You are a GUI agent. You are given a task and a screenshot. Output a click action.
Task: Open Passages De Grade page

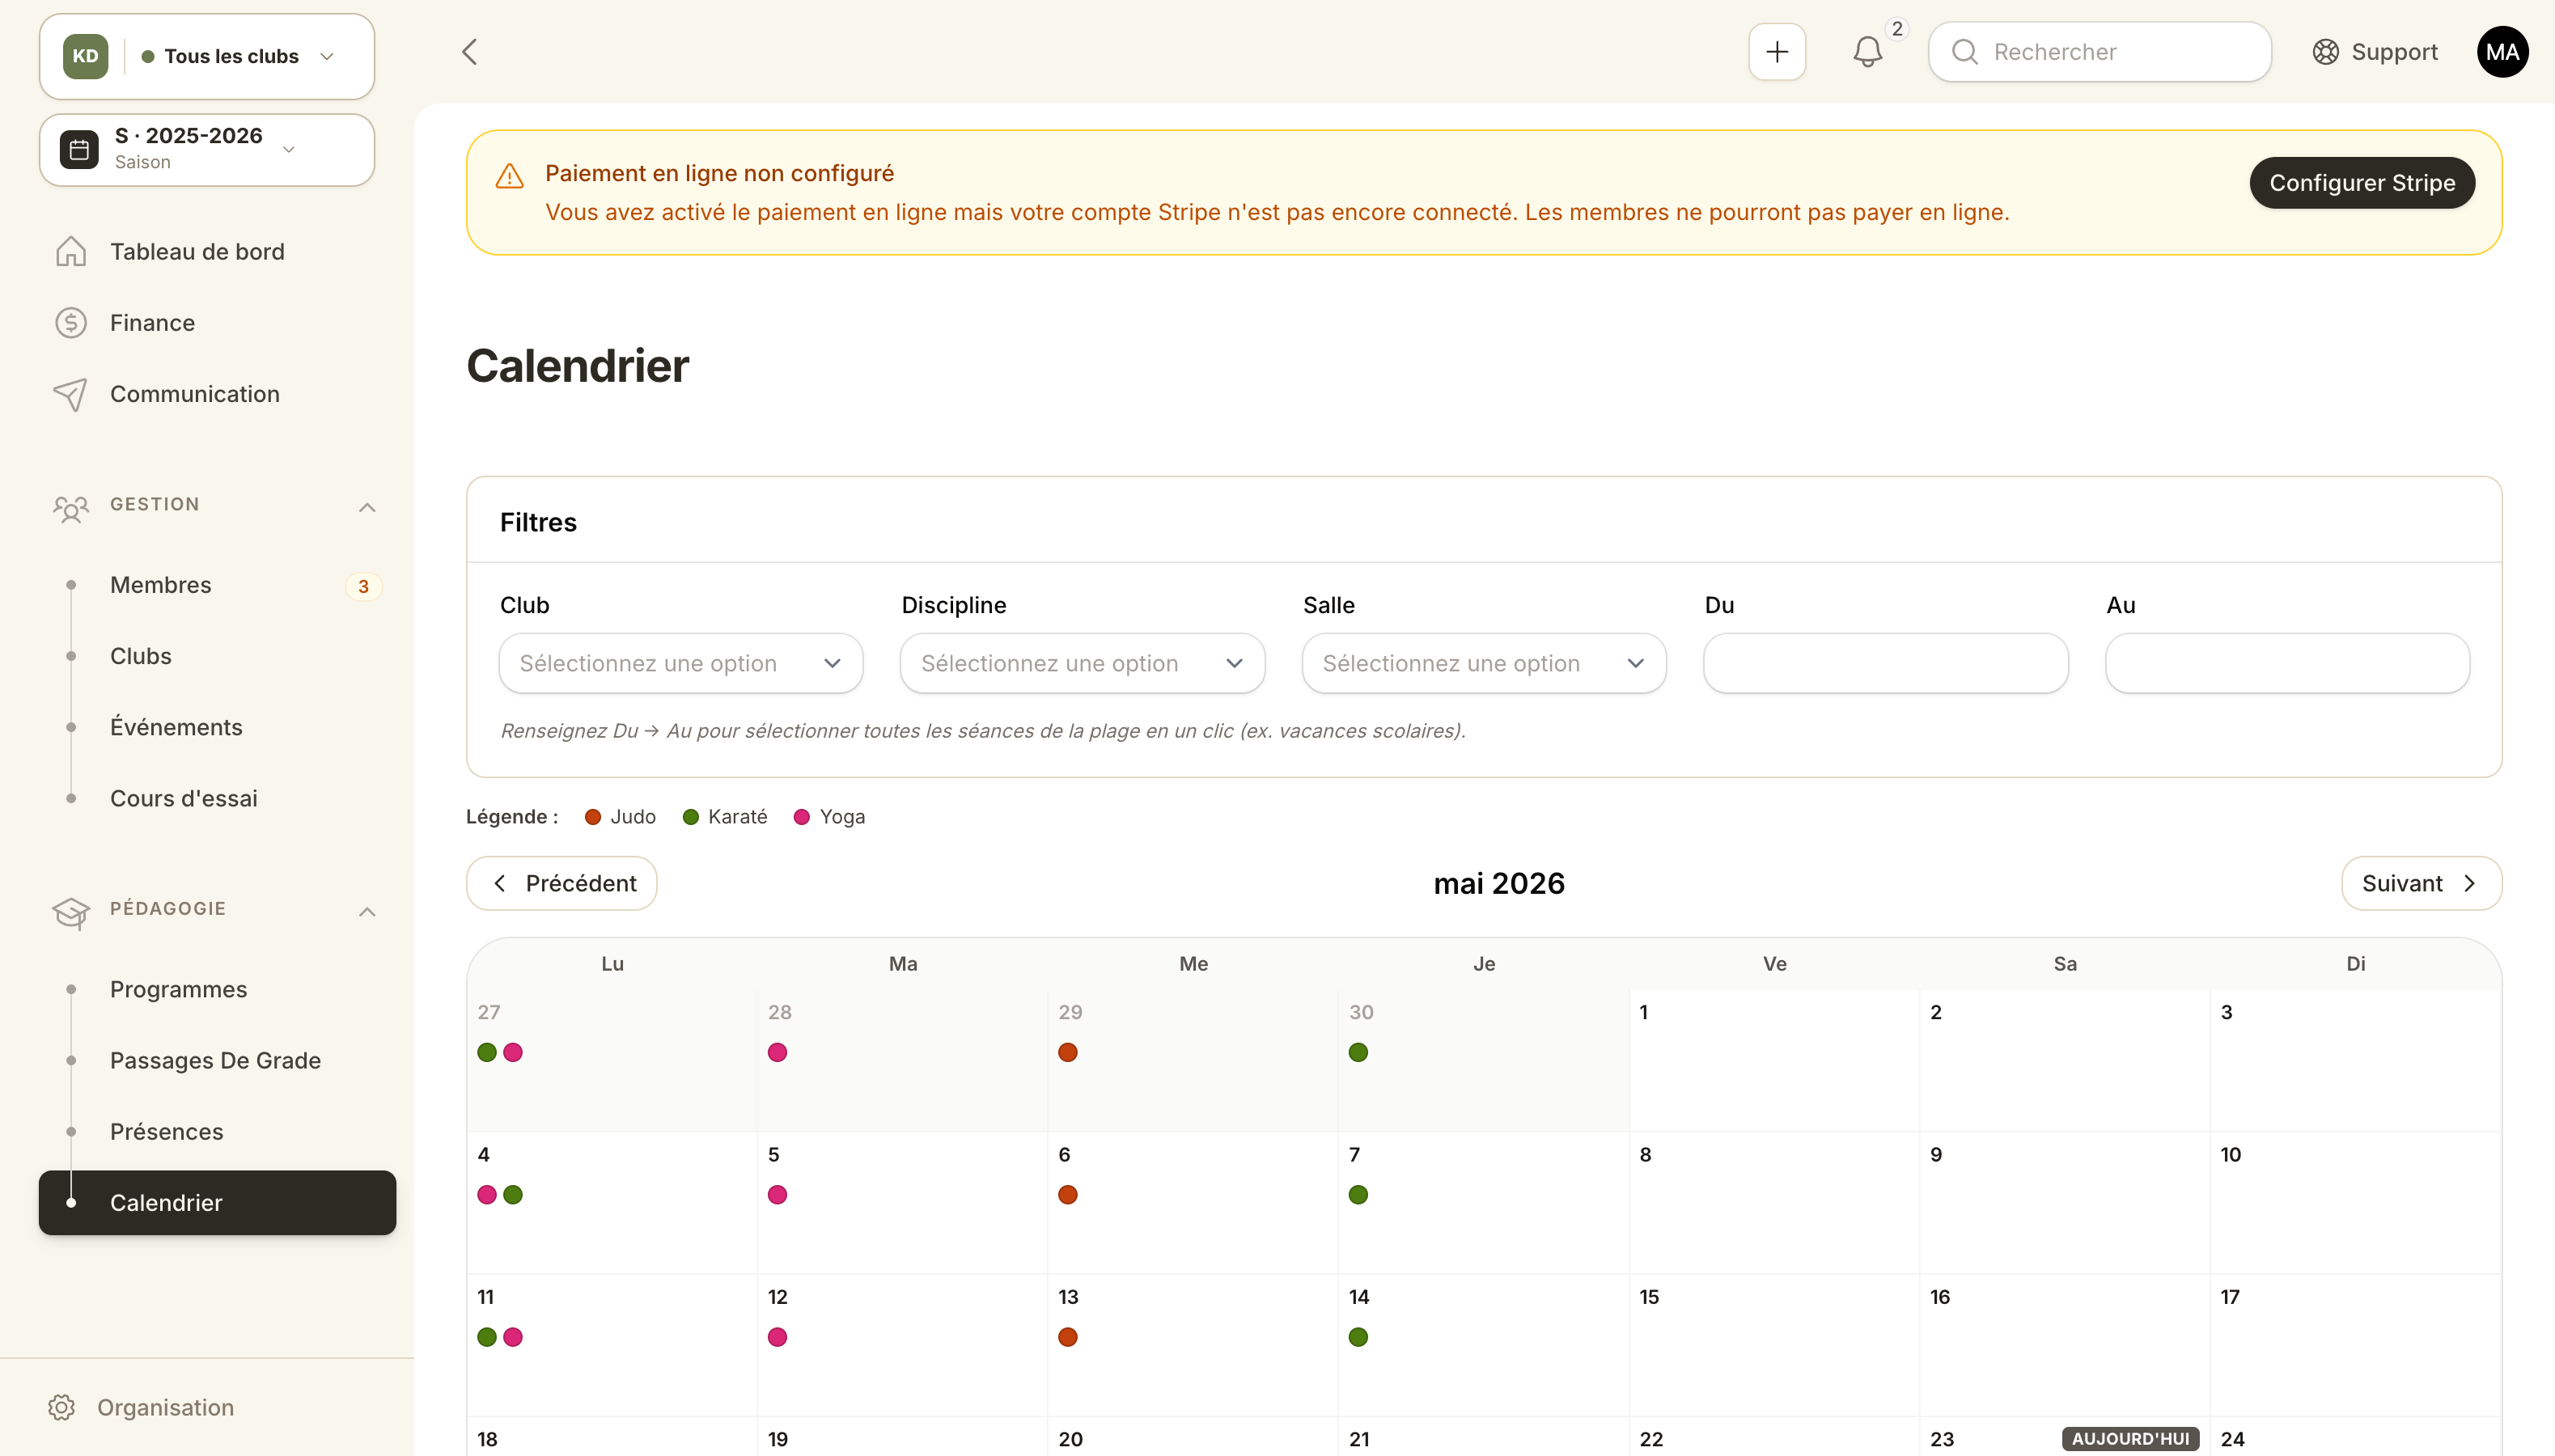pyautogui.click(x=217, y=1060)
